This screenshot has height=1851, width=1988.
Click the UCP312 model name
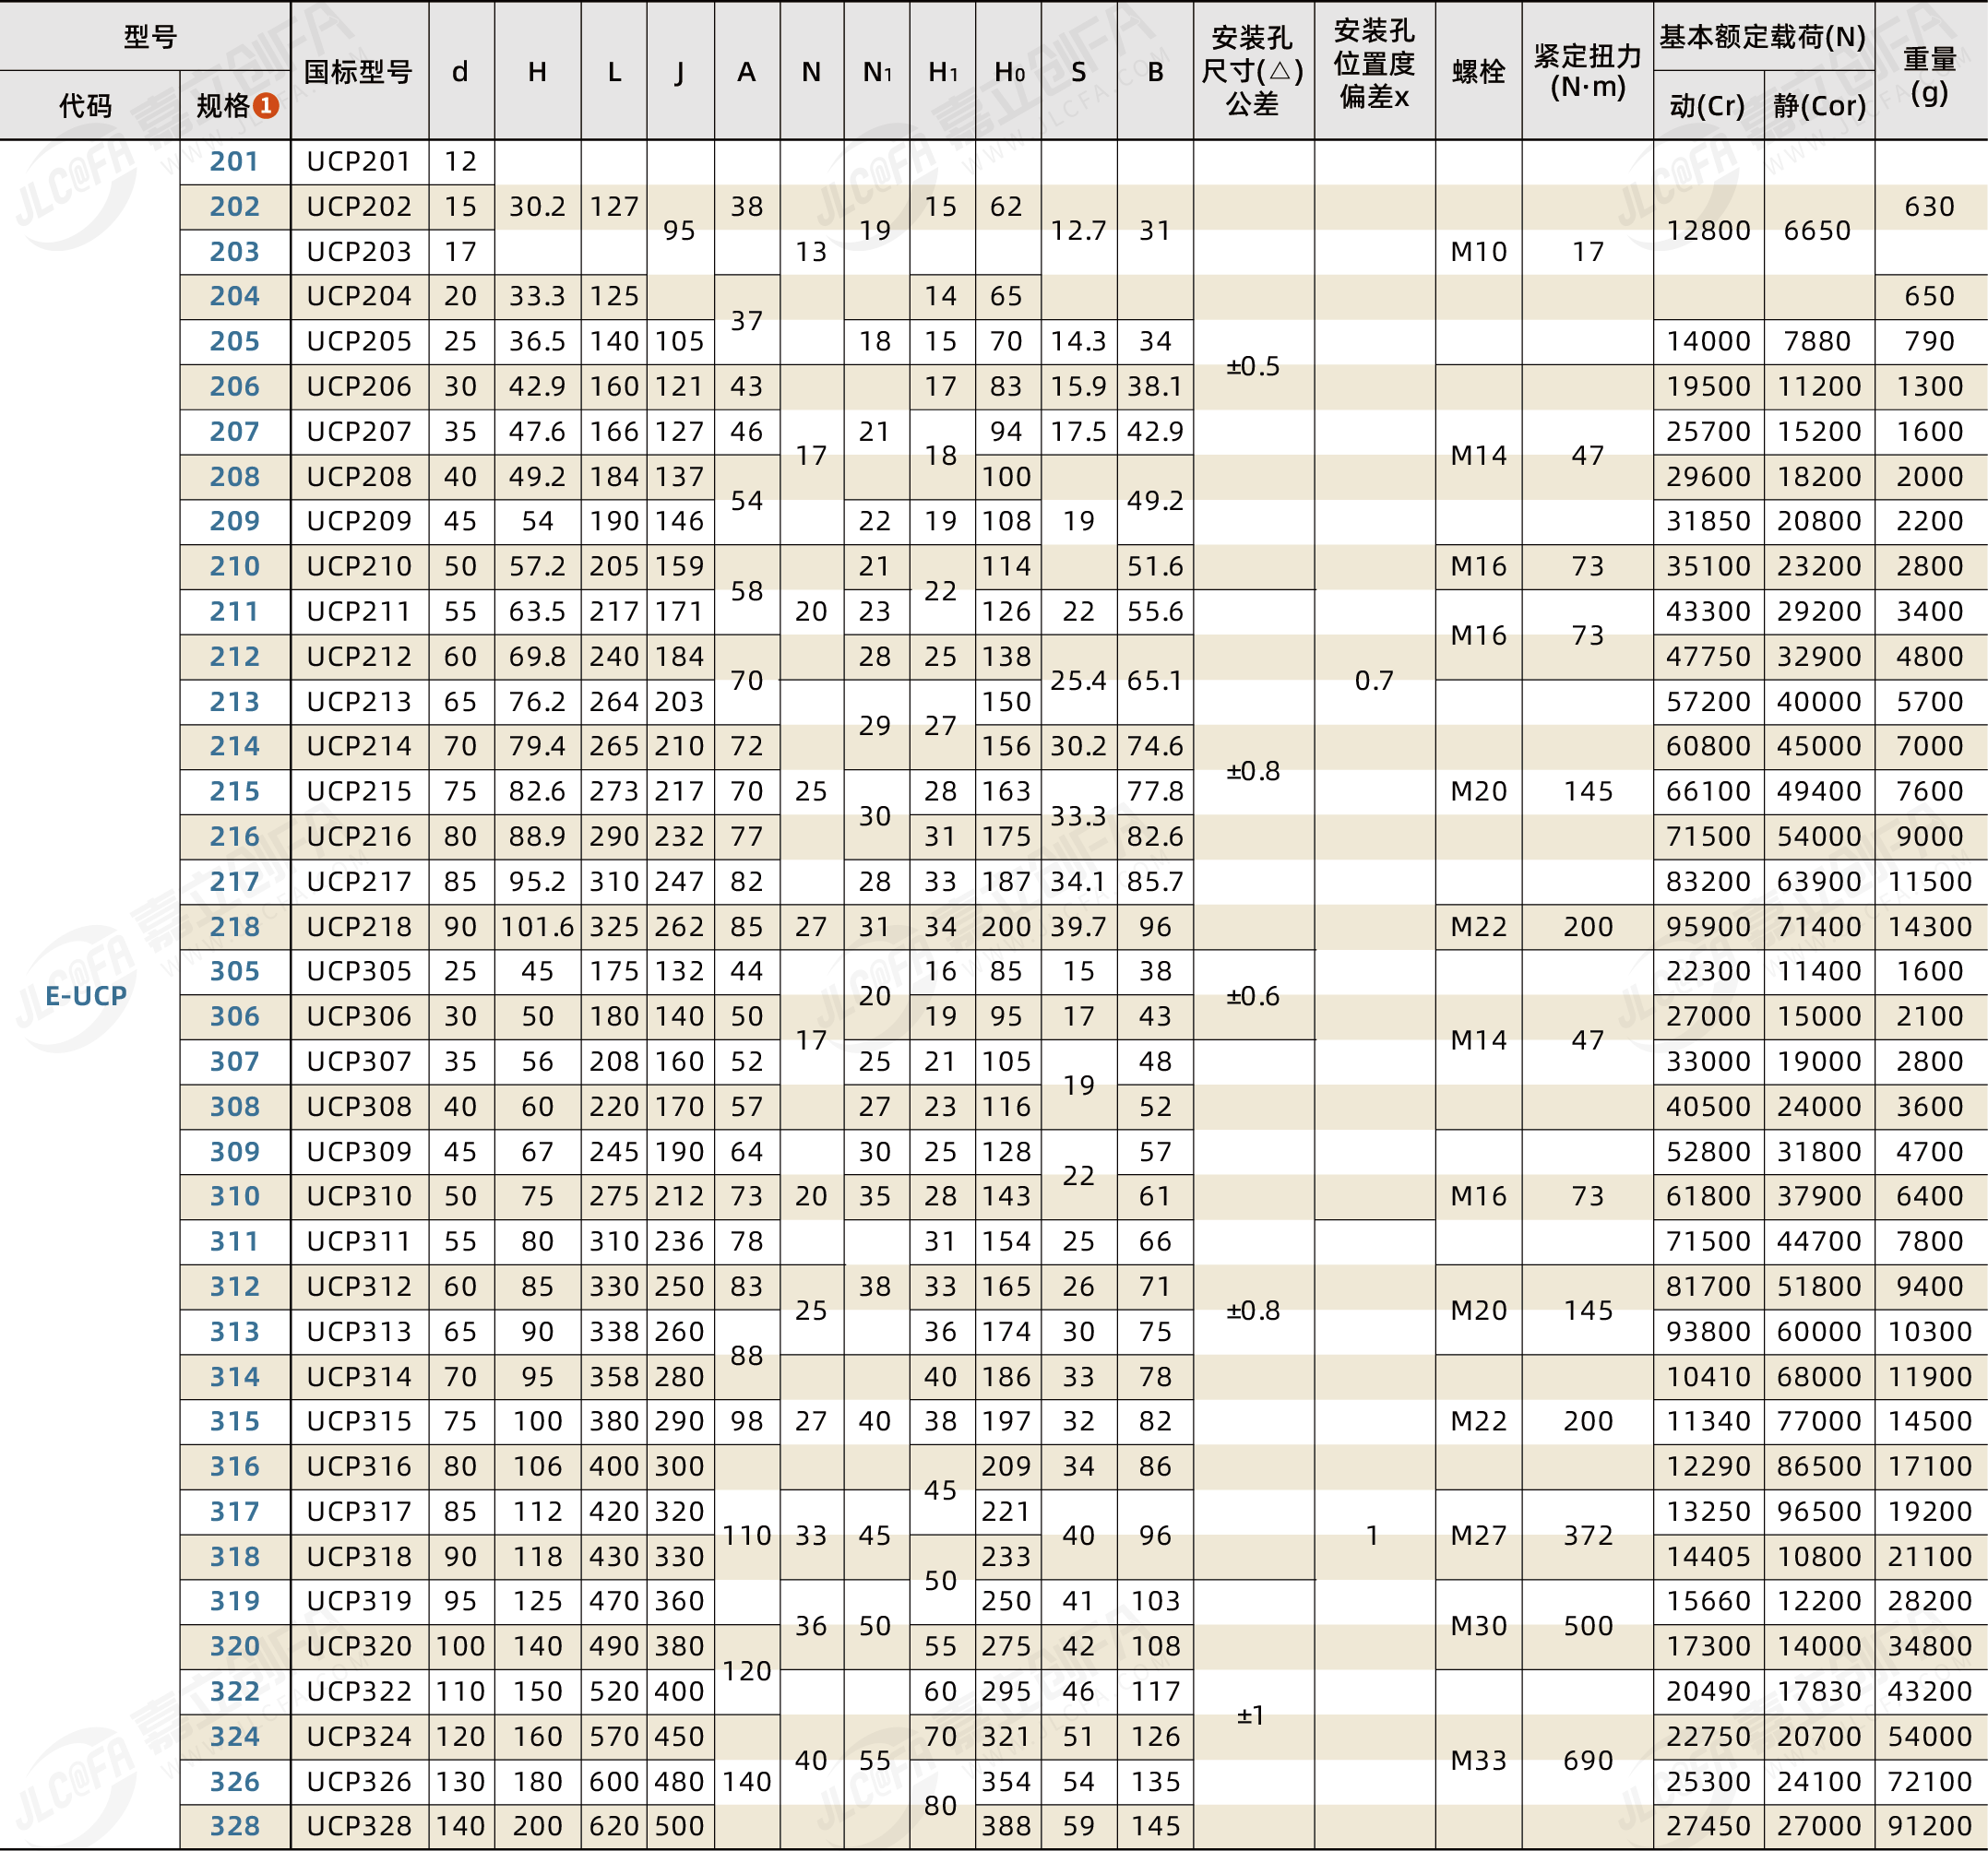coord(359,1286)
